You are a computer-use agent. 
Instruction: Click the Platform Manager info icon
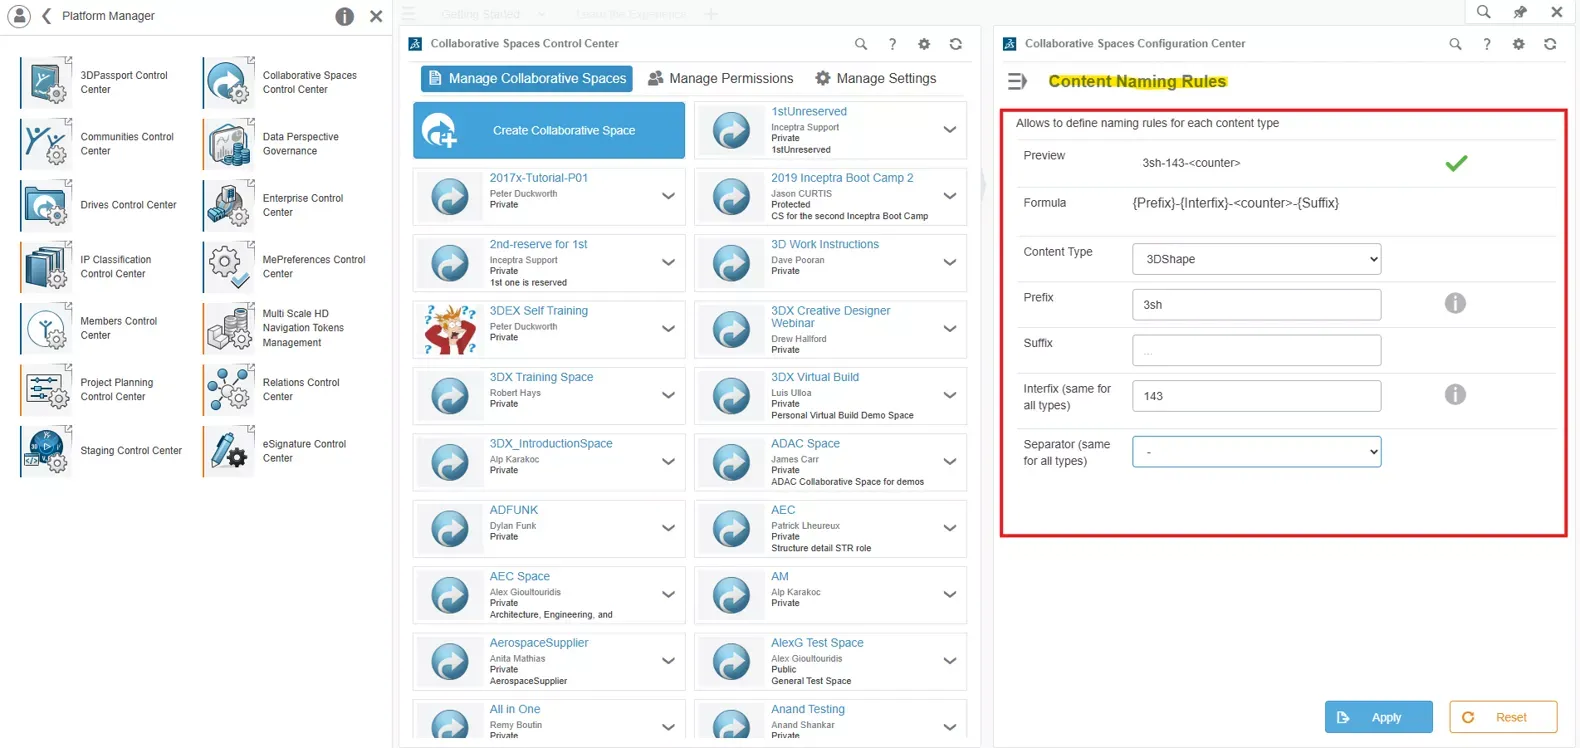pyautogui.click(x=344, y=16)
